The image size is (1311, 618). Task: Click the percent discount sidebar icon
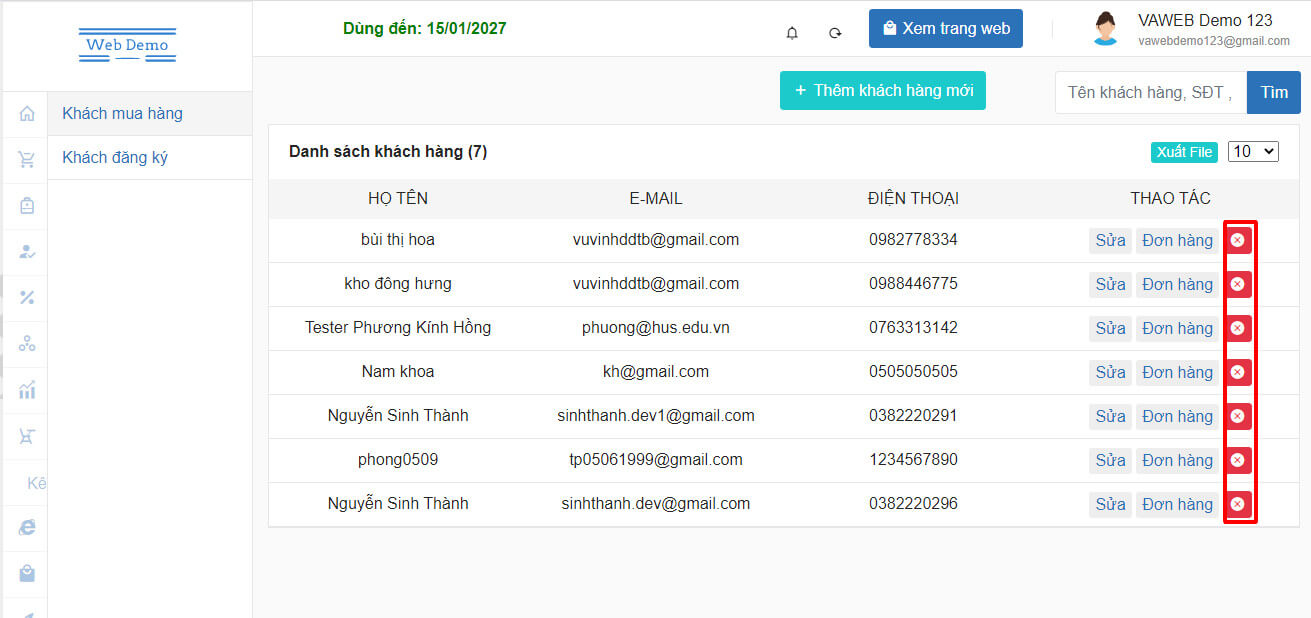coord(27,297)
